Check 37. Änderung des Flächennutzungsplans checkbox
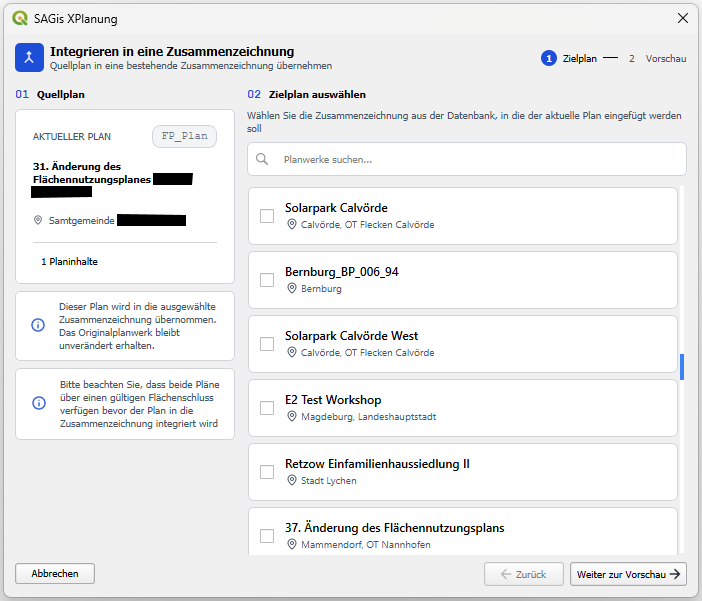The image size is (702, 601). tap(267, 536)
